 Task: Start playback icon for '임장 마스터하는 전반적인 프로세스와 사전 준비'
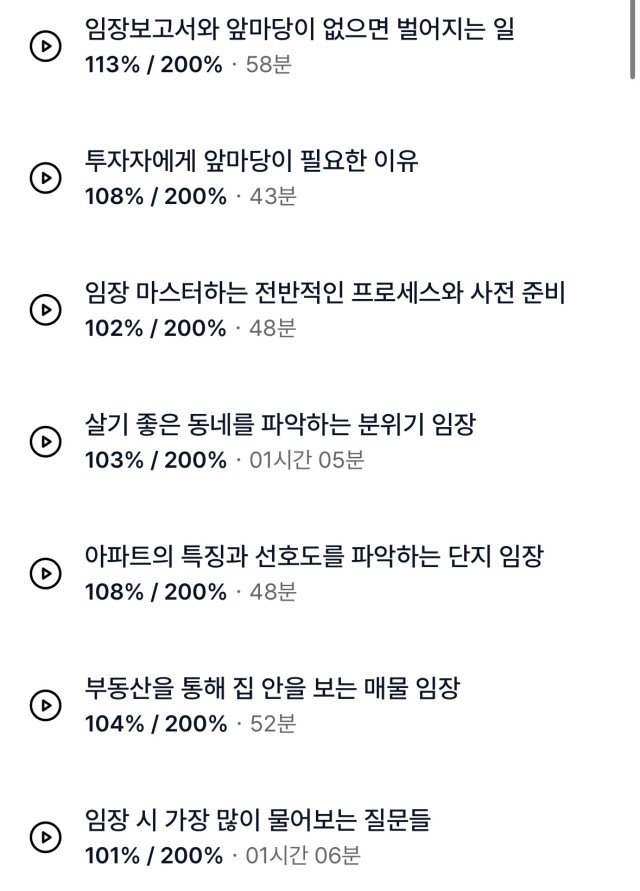(x=45, y=310)
